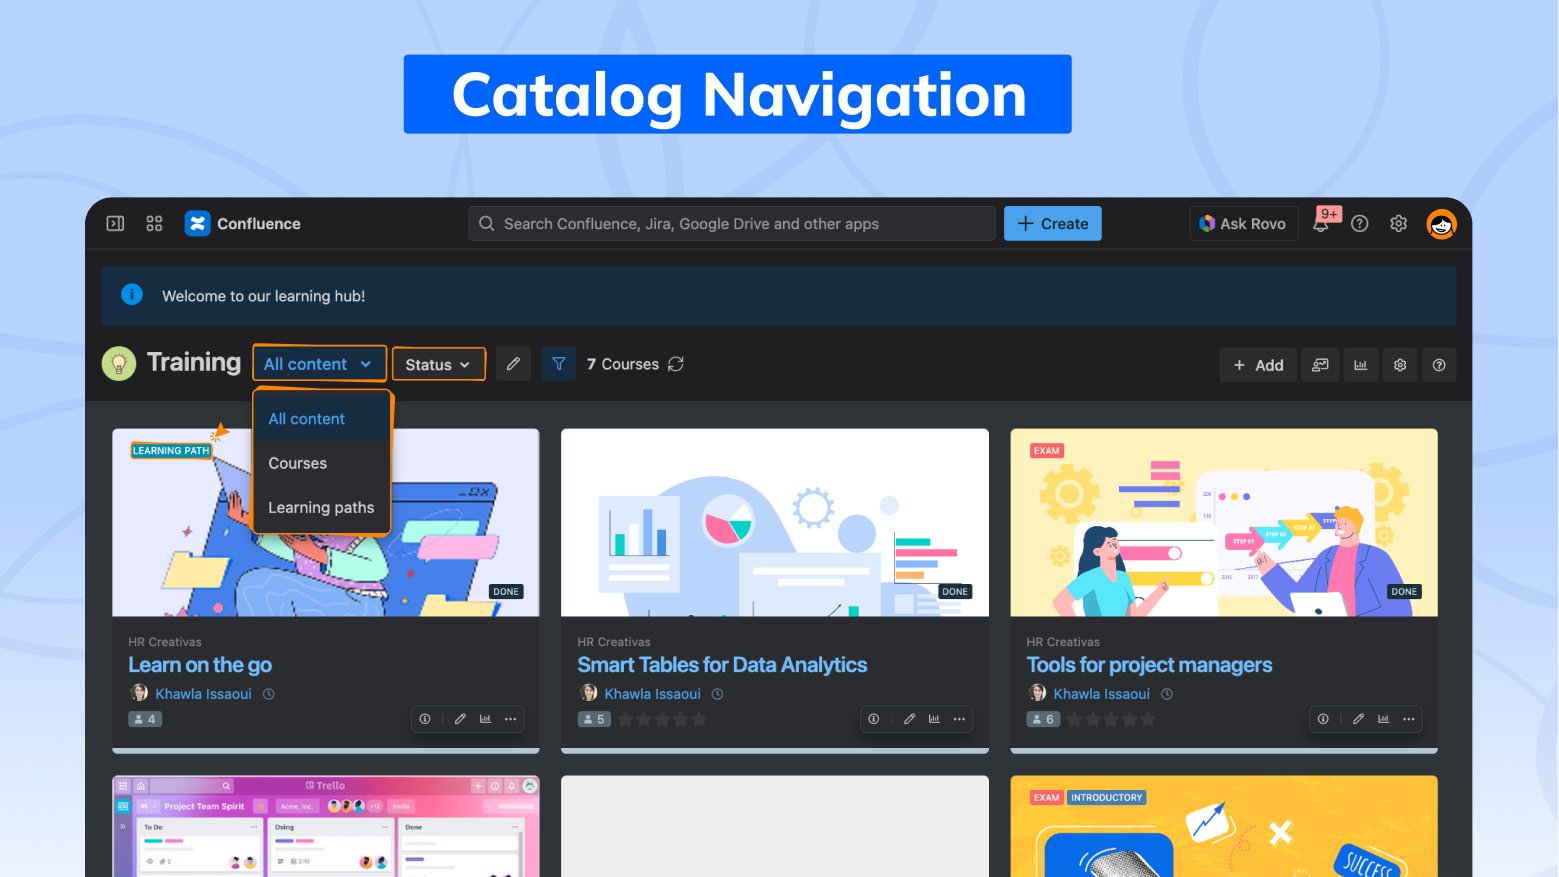Rate Smart Tables course with stars
Viewport: 1559px width, 877px height.
click(662, 719)
